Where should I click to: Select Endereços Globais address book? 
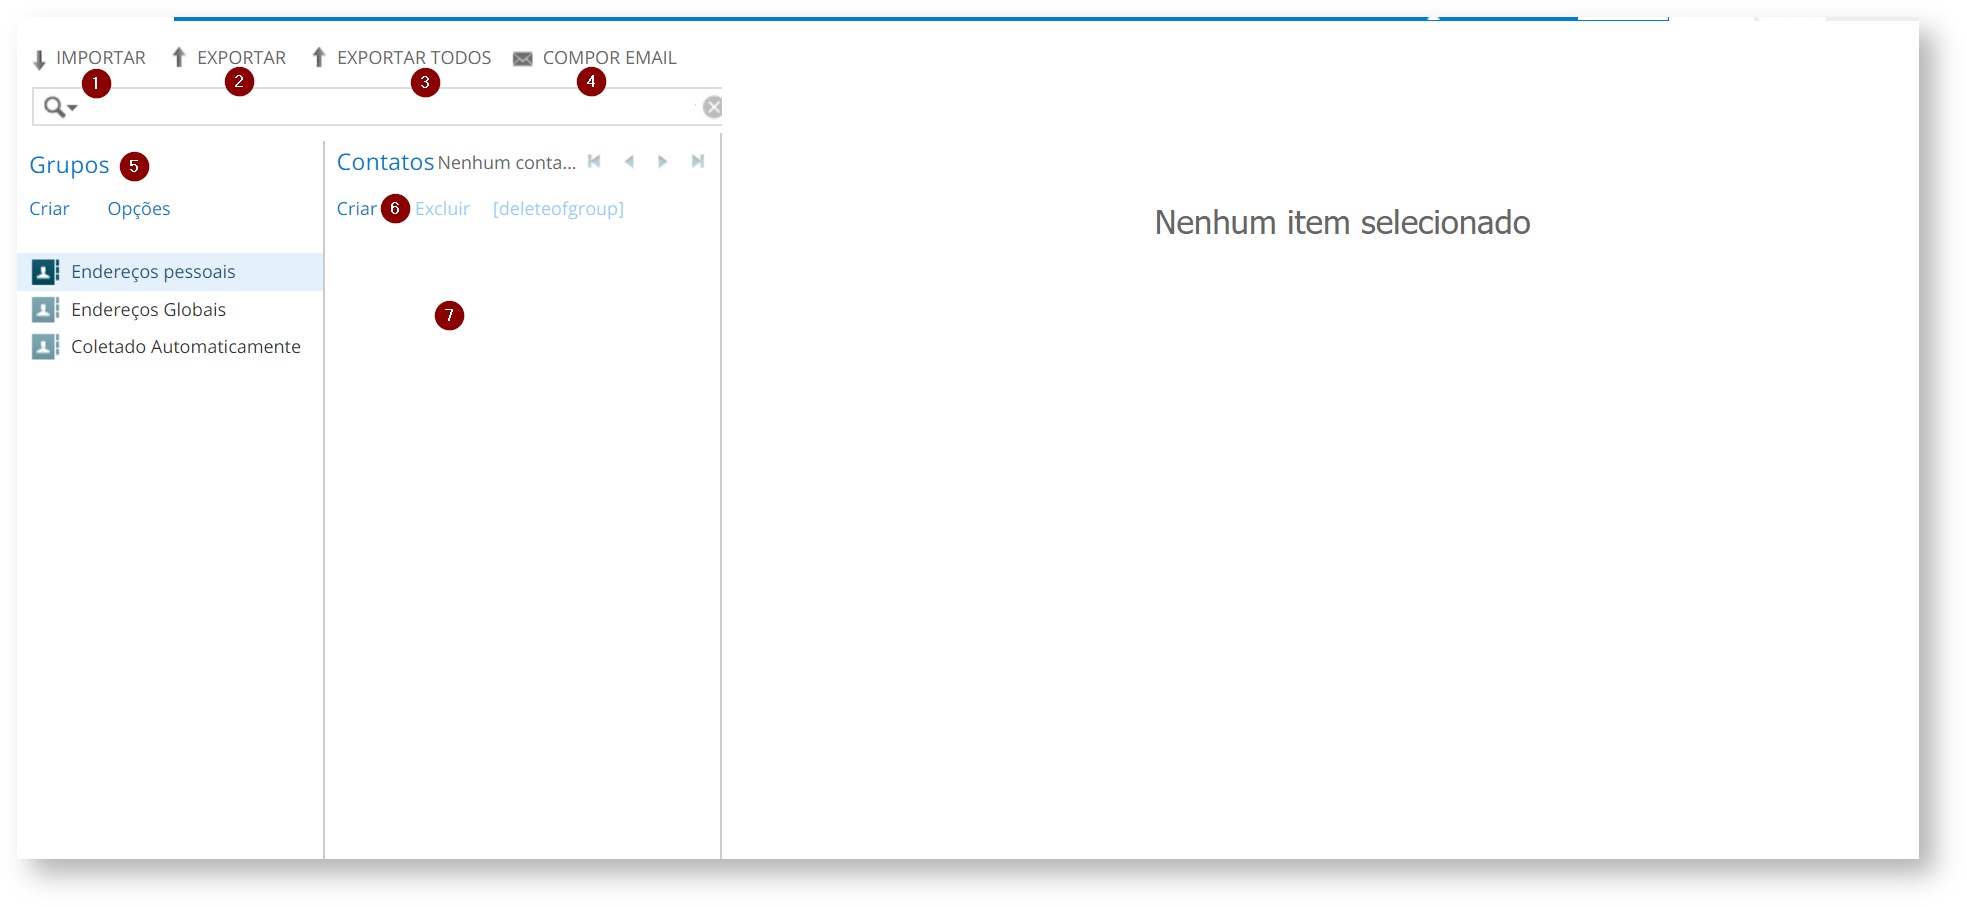point(148,310)
